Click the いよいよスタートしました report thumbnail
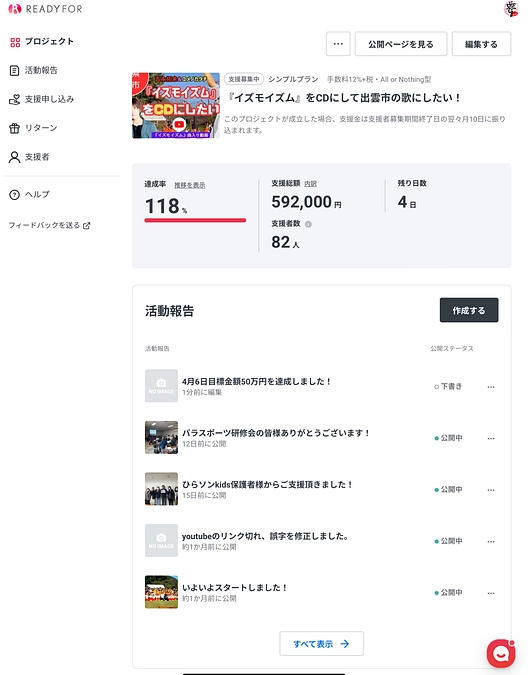This screenshot has height=675, width=528. (161, 592)
